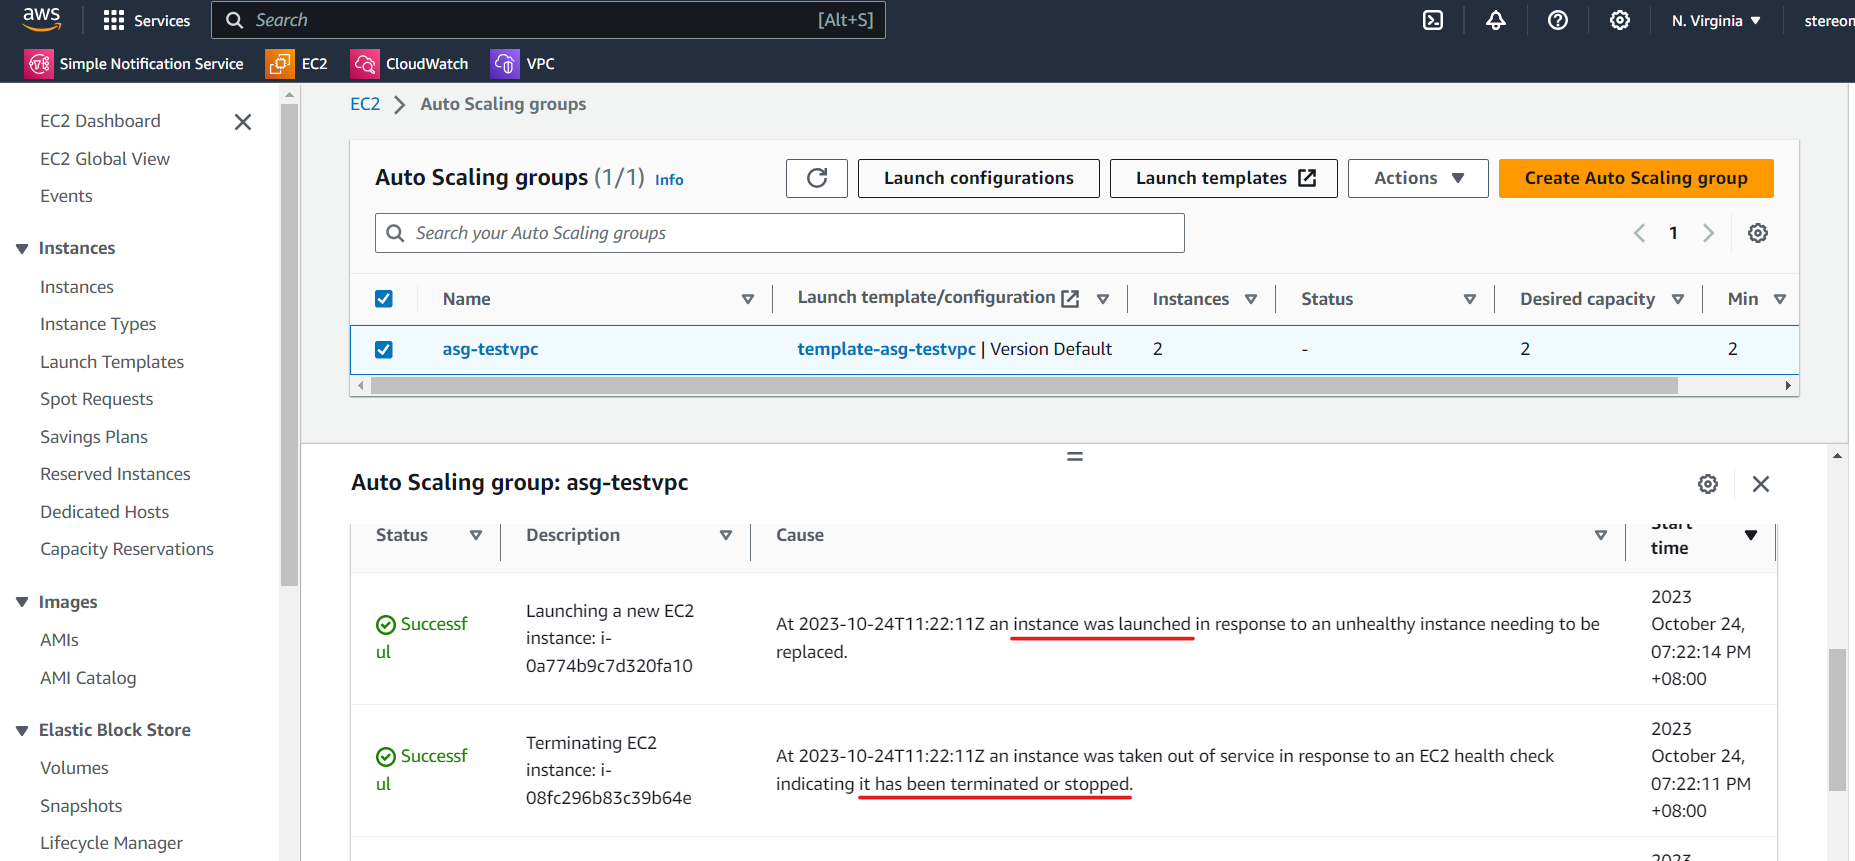This screenshot has height=861, width=1855.
Task: Open the Actions dropdown menu
Action: [x=1418, y=178]
